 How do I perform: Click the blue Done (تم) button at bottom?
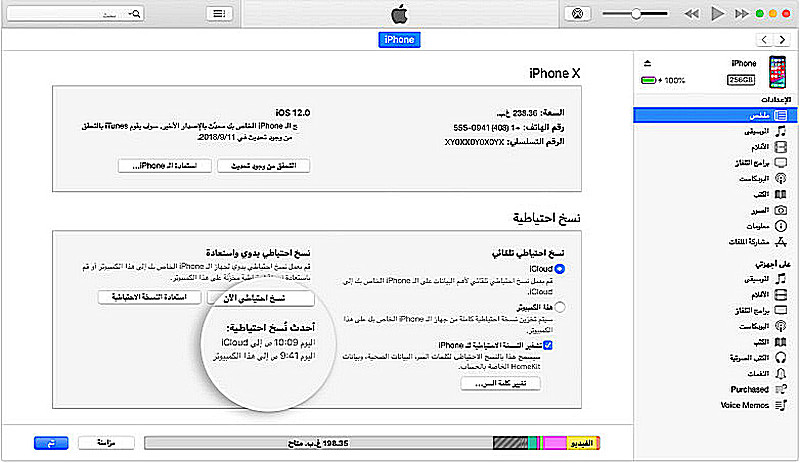click(51, 443)
